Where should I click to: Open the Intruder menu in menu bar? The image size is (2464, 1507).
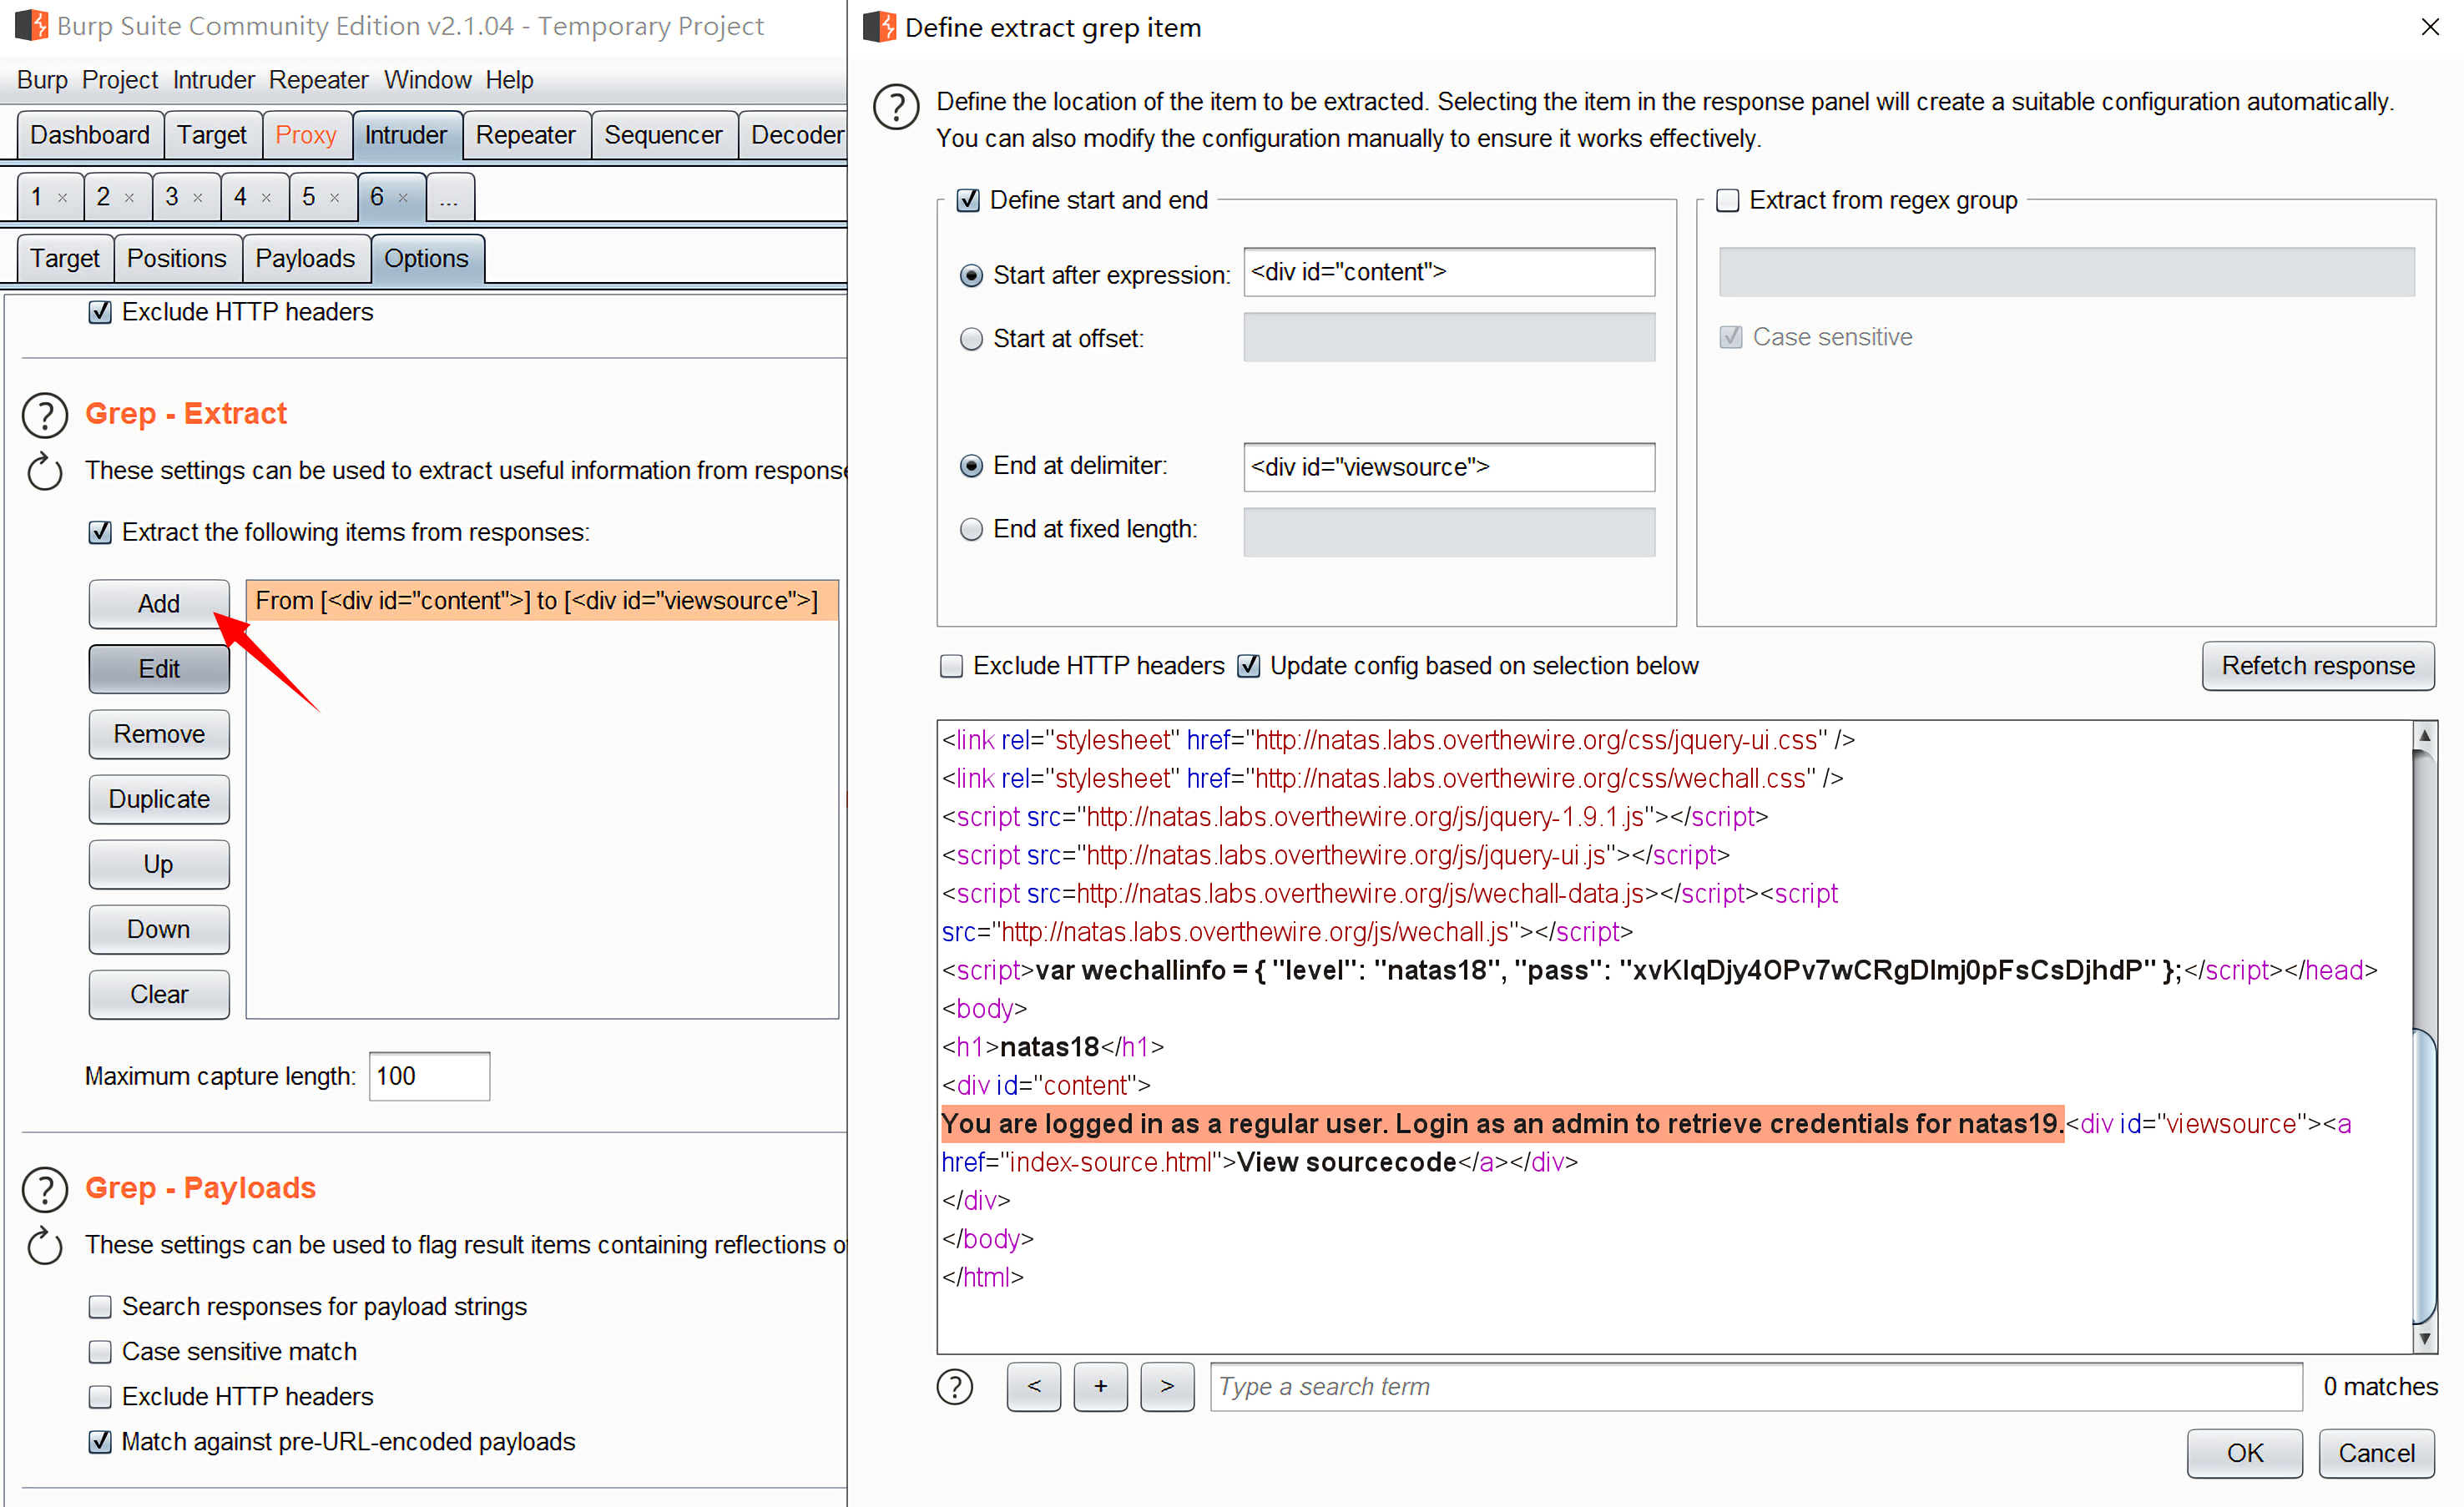[x=214, y=80]
